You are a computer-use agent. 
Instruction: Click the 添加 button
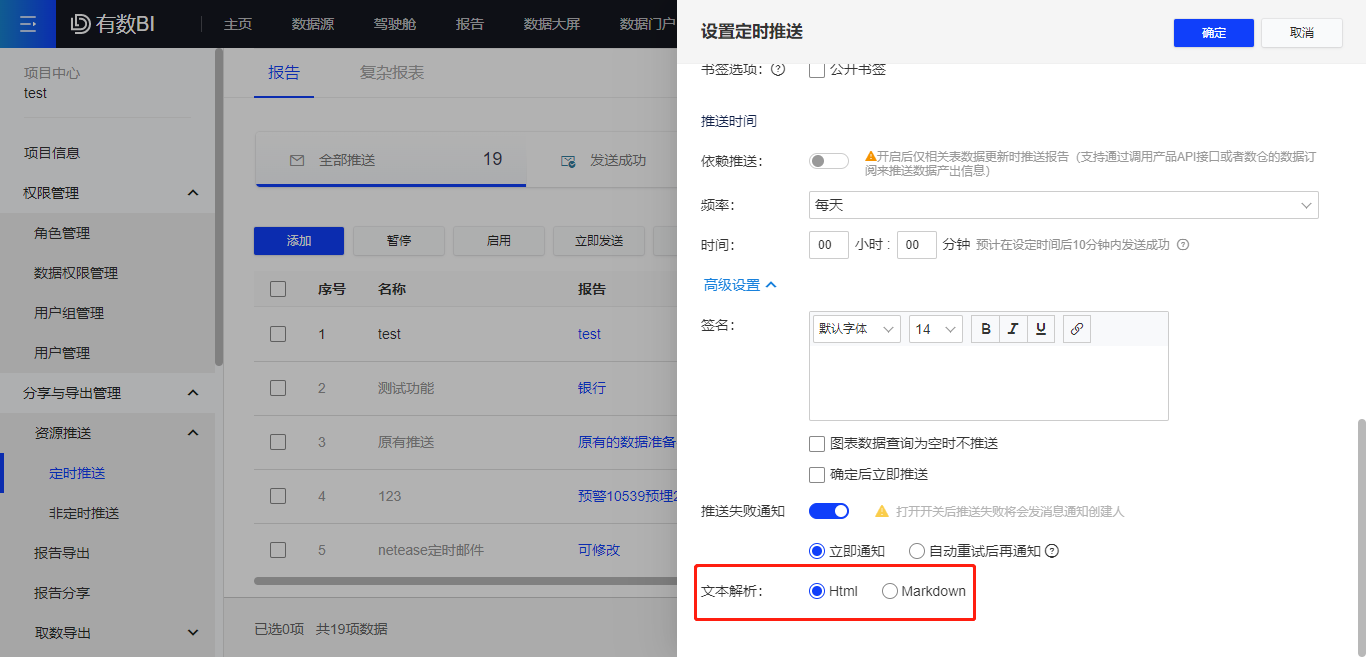click(299, 241)
